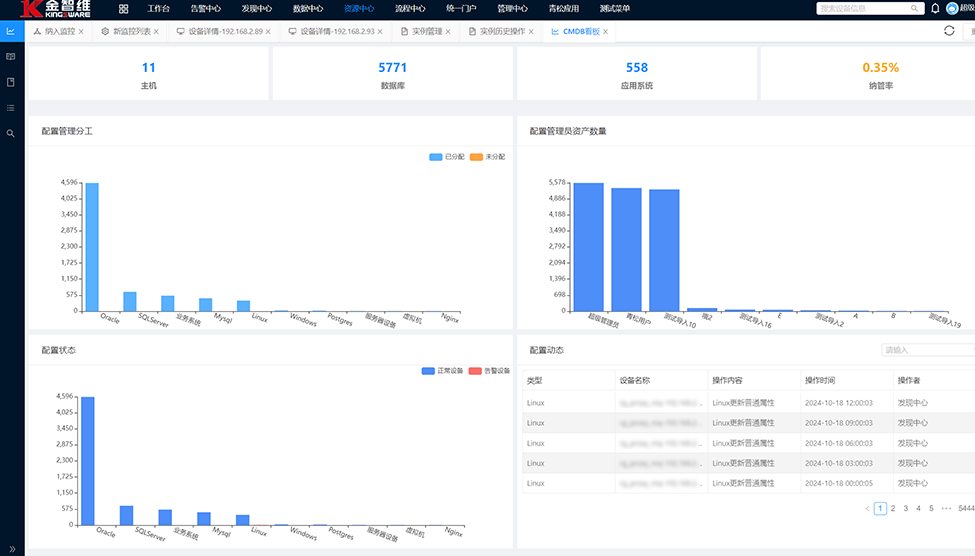975x556 pixels.
Task: Switch to the 实例历史操作 tab
Action: pyautogui.click(x=502, y=31)
